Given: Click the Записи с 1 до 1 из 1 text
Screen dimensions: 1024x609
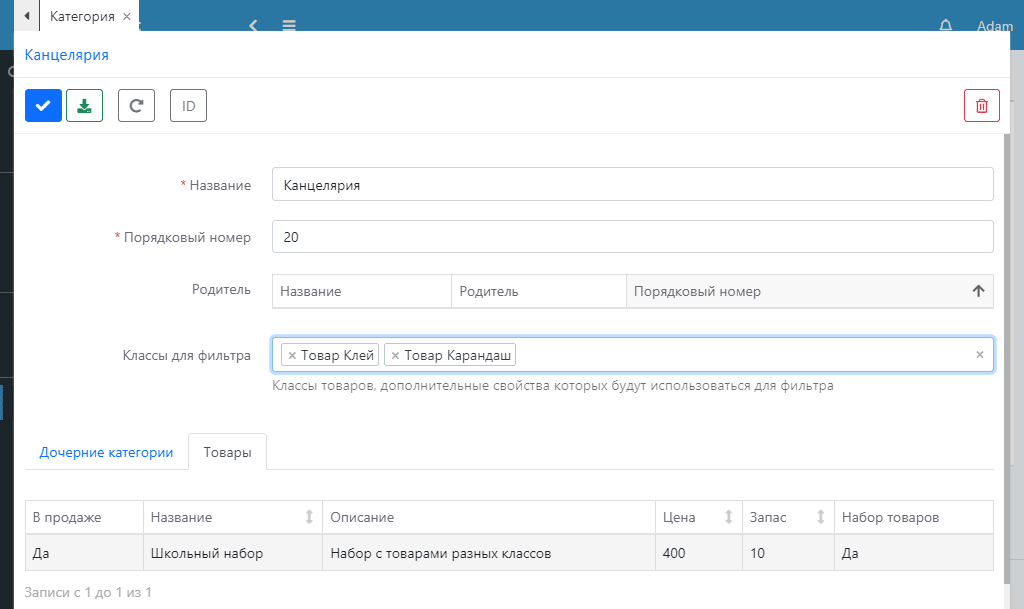Looking at the screenshot, I should (88, 592).
